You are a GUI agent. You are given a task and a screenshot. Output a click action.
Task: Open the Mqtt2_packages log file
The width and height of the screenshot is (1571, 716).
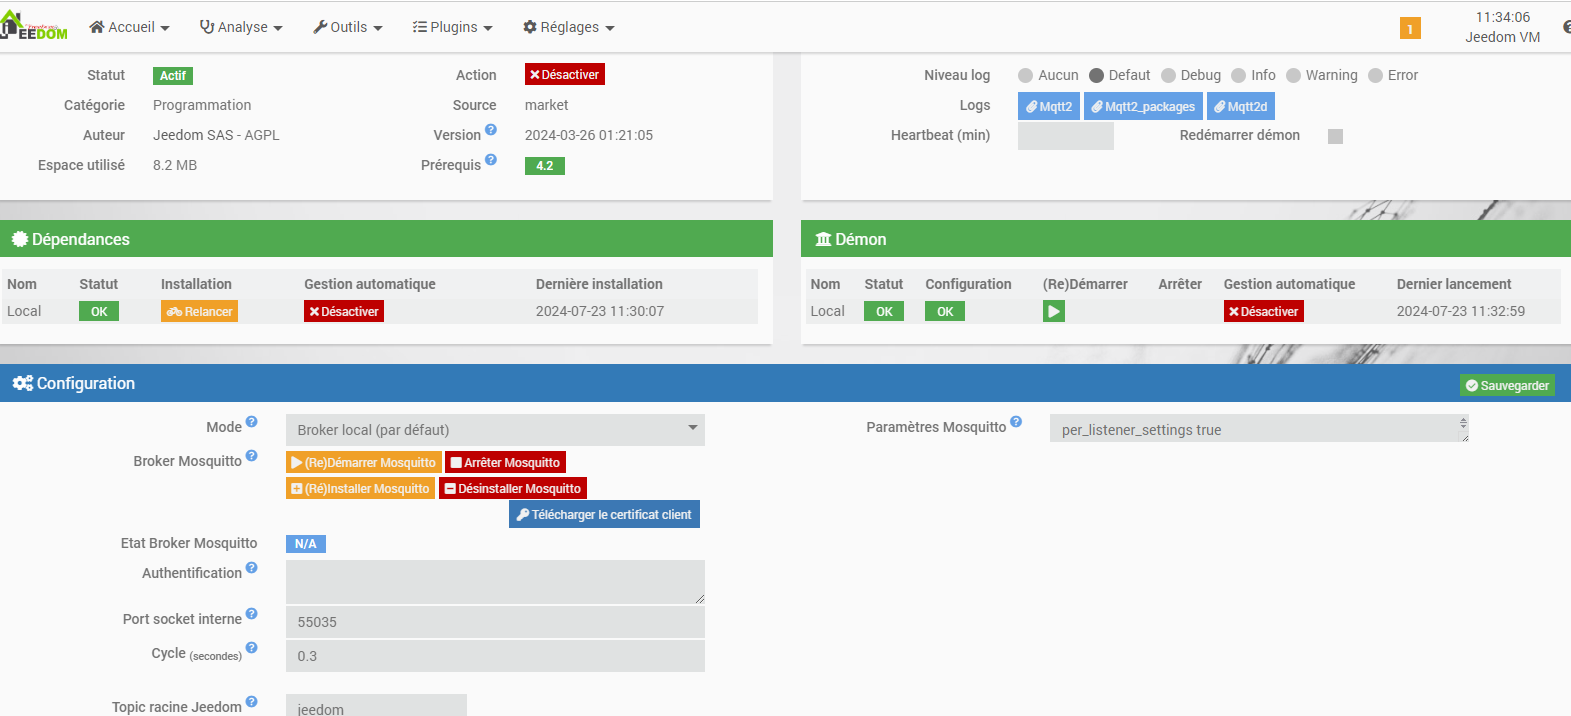pos(1143,106)
